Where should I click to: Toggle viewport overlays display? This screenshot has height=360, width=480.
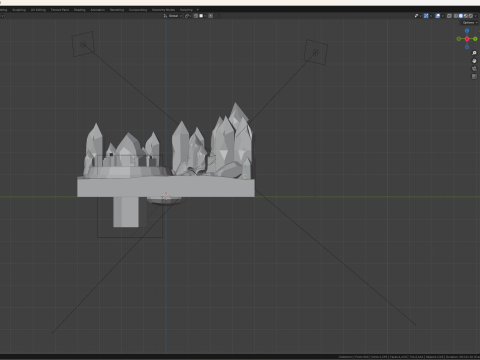click(x=438, y=16)
